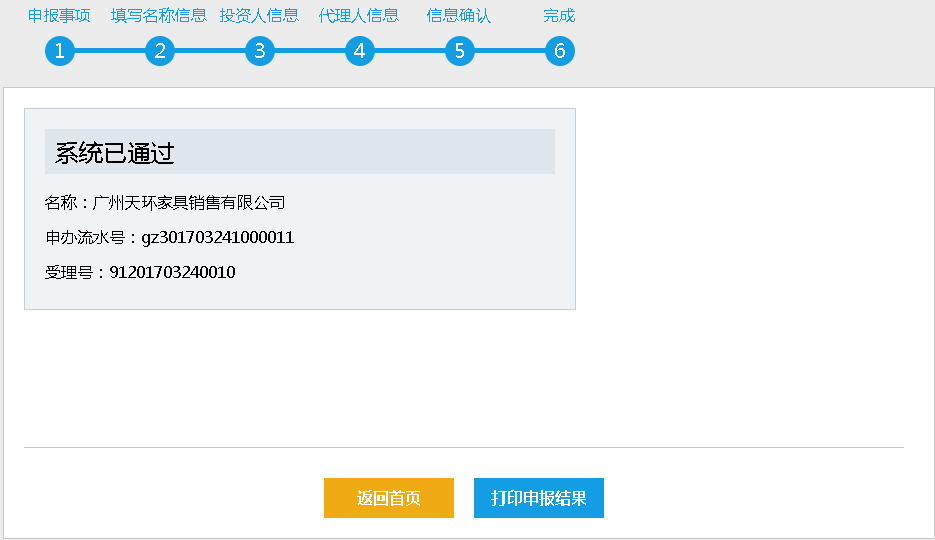Viewport: 935px width, 540px height.
Task: Click the company name 广州天环家具销售有限公司
Action: click(189, 203)
